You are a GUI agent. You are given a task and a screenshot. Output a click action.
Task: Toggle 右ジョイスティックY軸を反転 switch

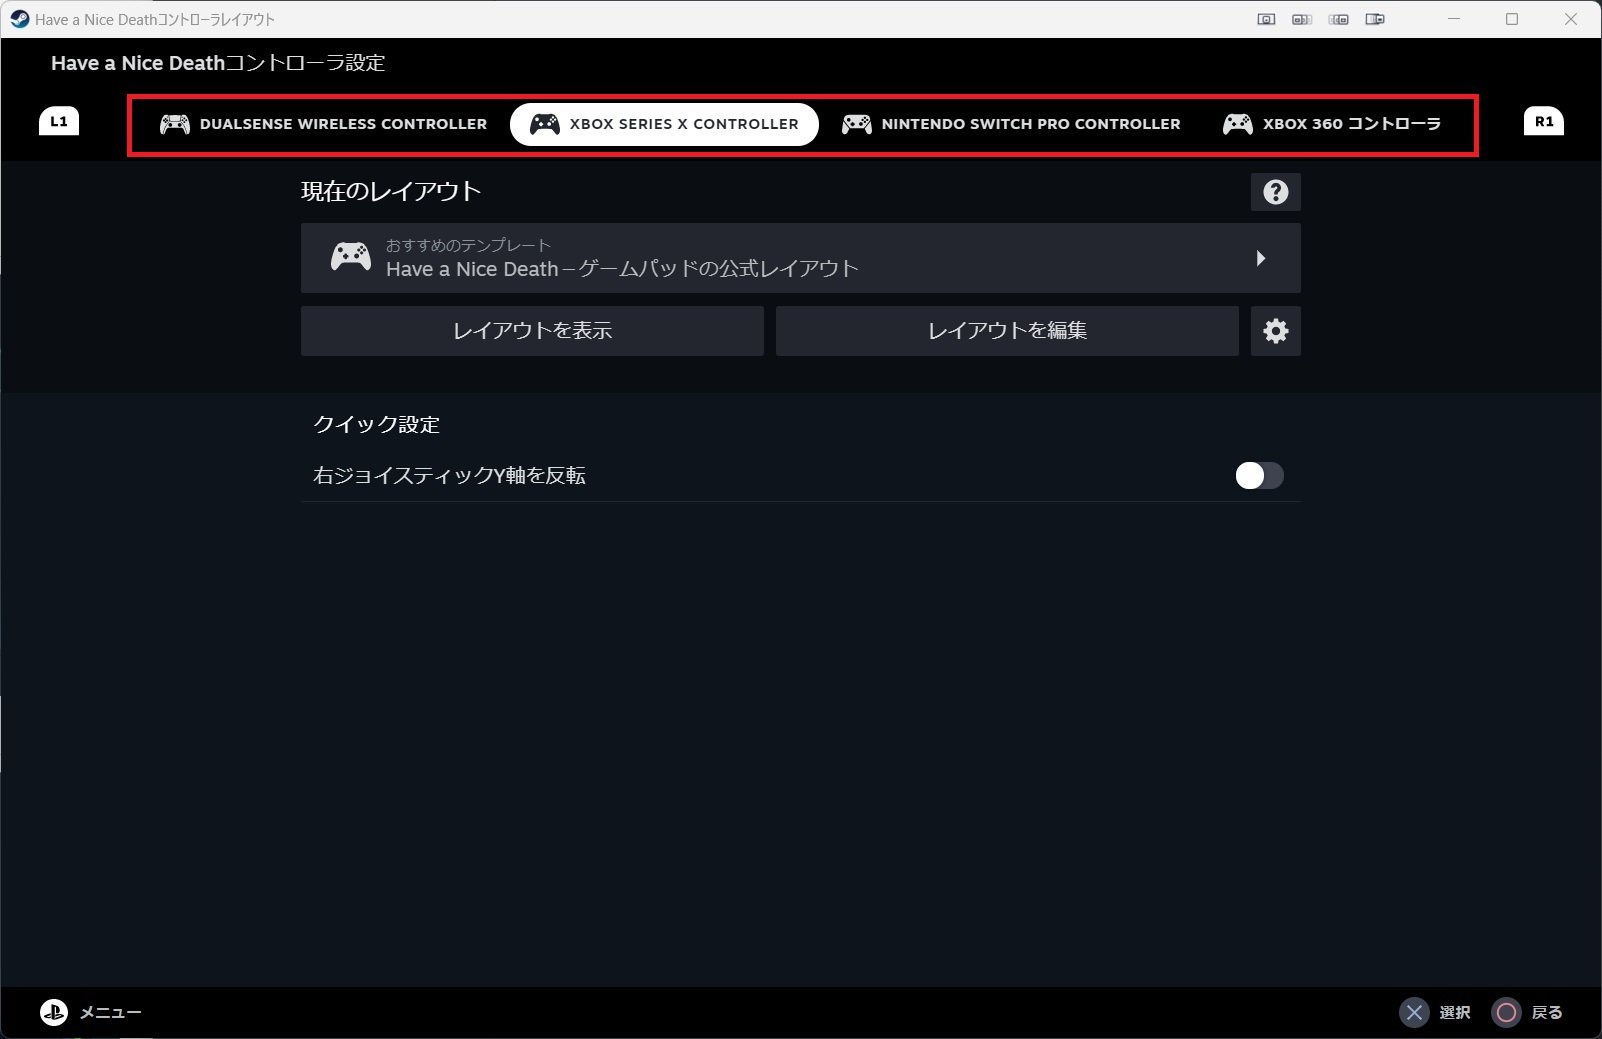tap(1259, 476)
